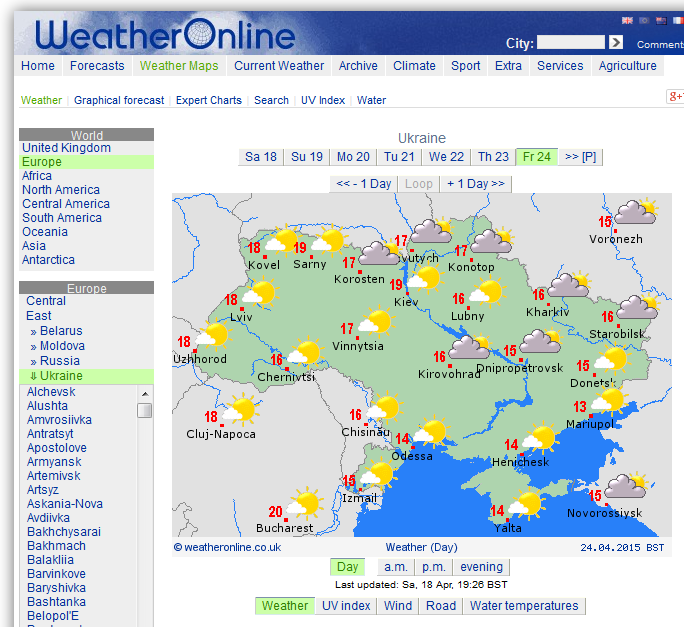
Task: Open the Archive menu
Action: [358, 66]
